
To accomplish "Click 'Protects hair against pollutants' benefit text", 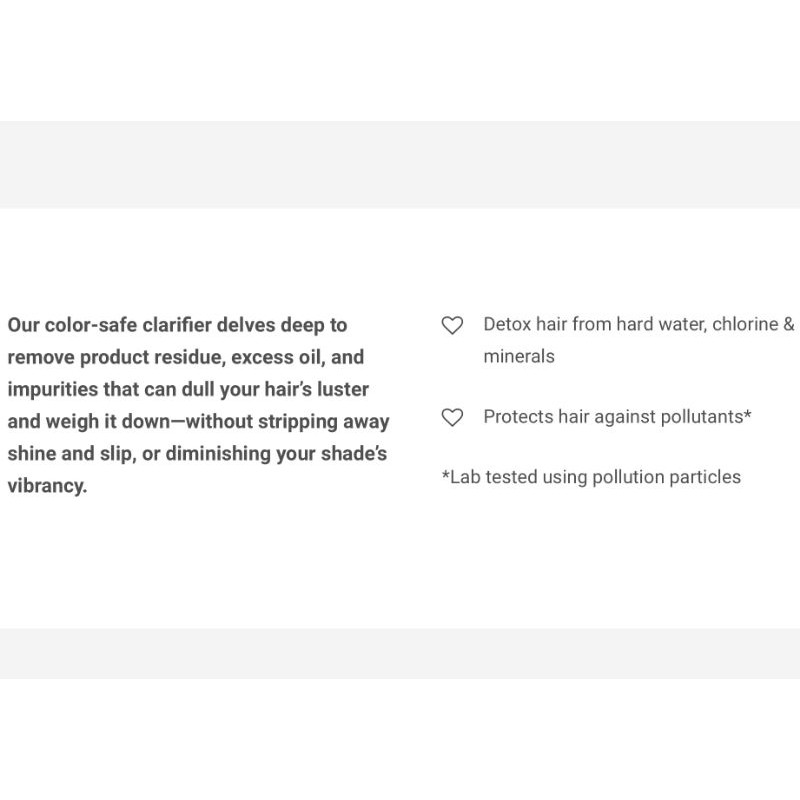I will [617, 417].
